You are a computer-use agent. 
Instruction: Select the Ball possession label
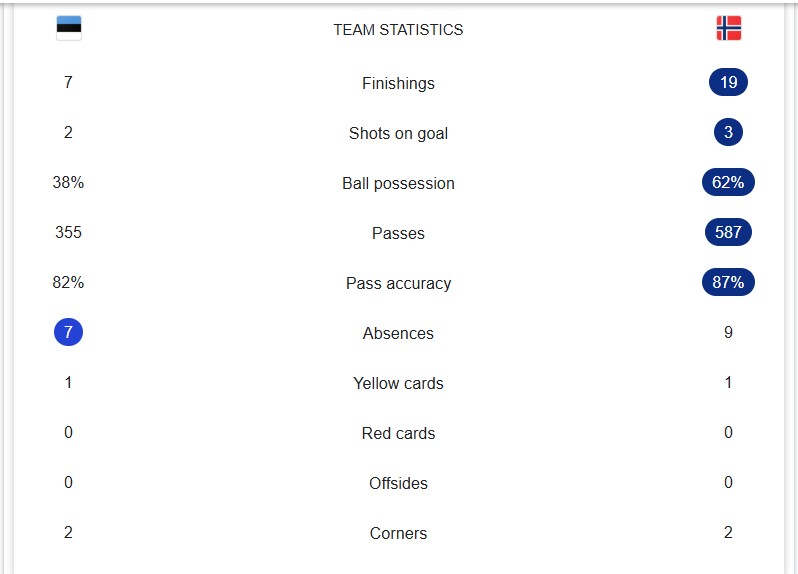point(398,183)
